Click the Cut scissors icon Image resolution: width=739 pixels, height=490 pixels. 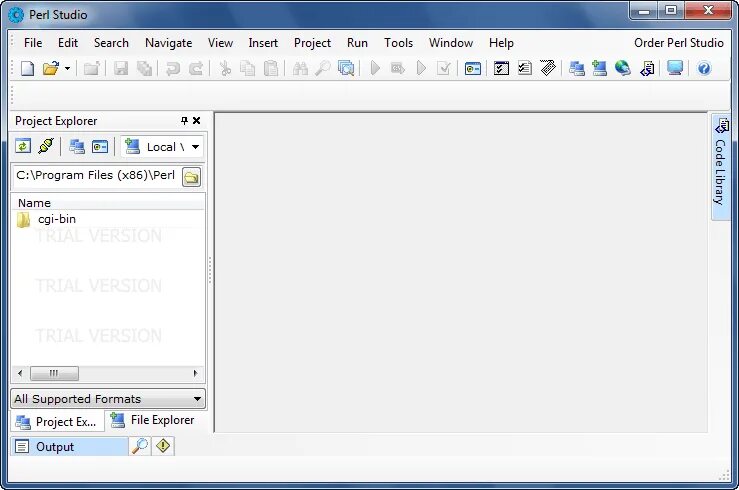tap(225, 68)
